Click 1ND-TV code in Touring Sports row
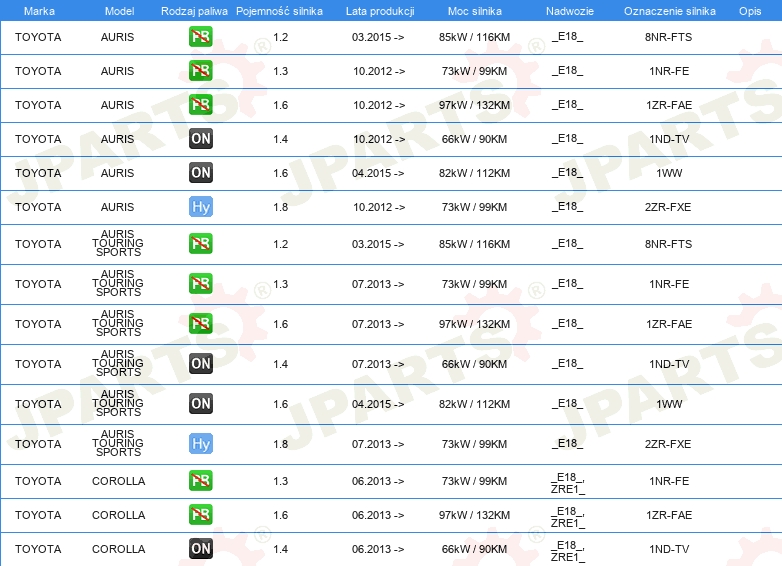 point(669,364)
